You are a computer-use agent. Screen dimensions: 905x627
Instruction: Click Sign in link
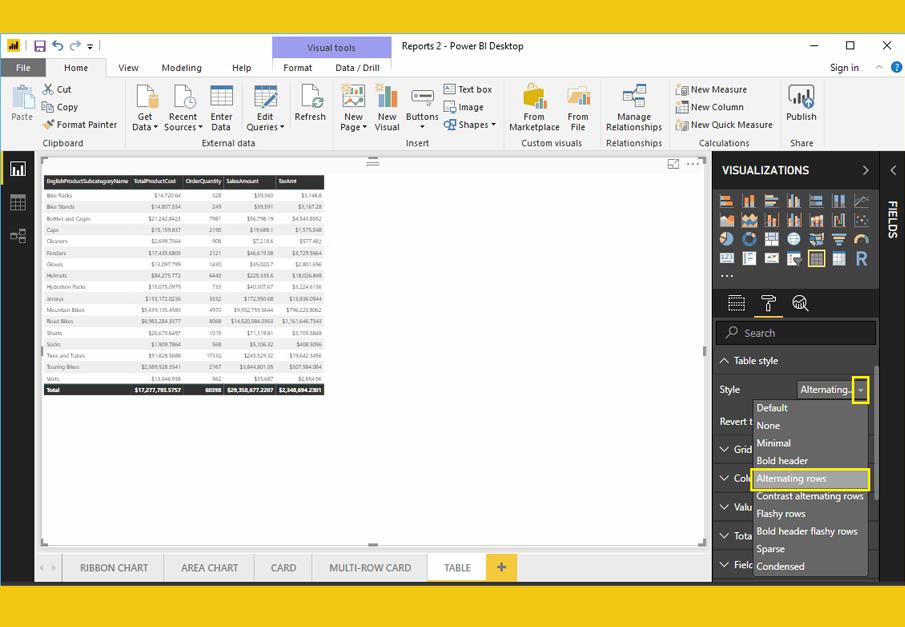(x=844, y=68)
